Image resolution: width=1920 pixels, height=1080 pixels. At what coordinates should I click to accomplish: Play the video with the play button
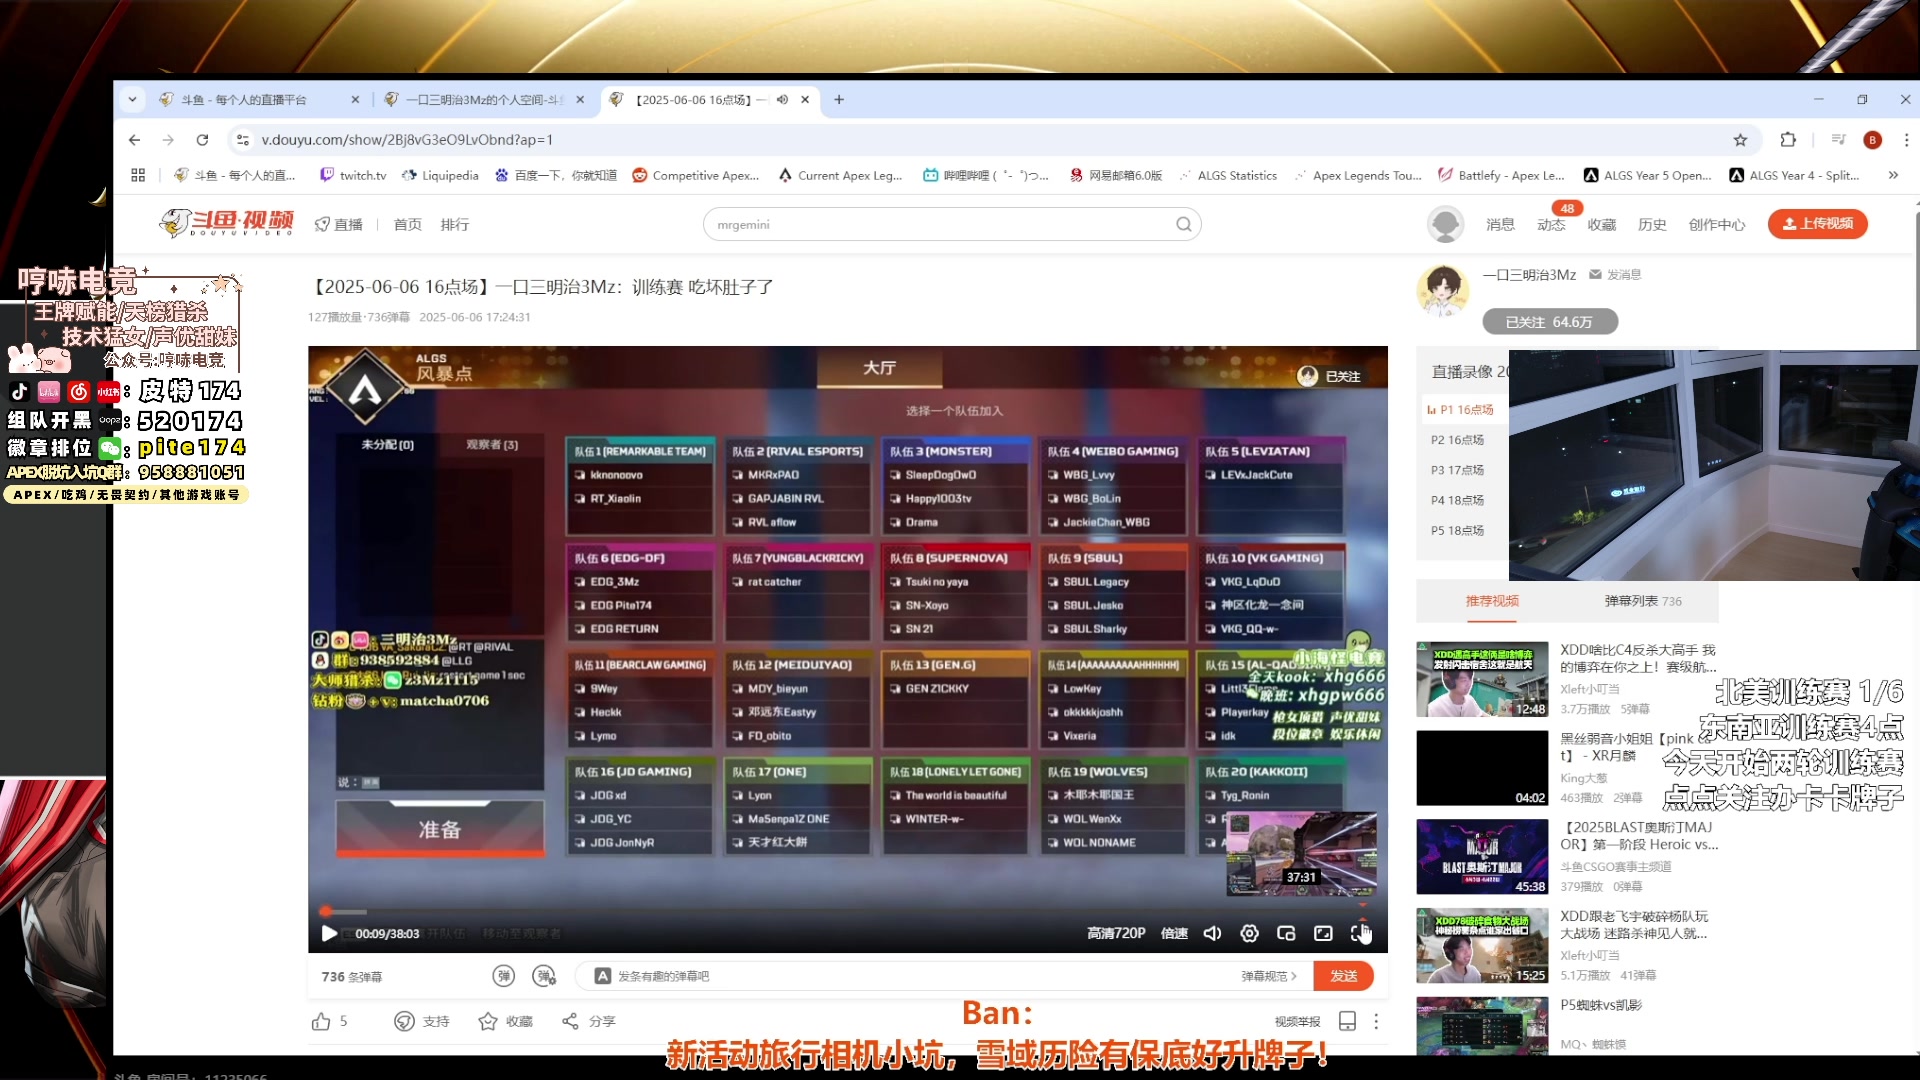point(328,933)
